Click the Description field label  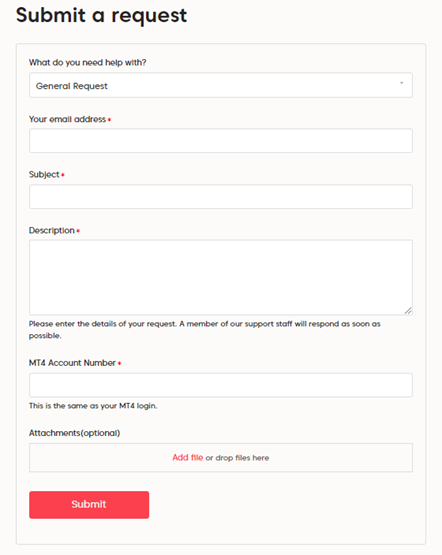pos(52,230)
